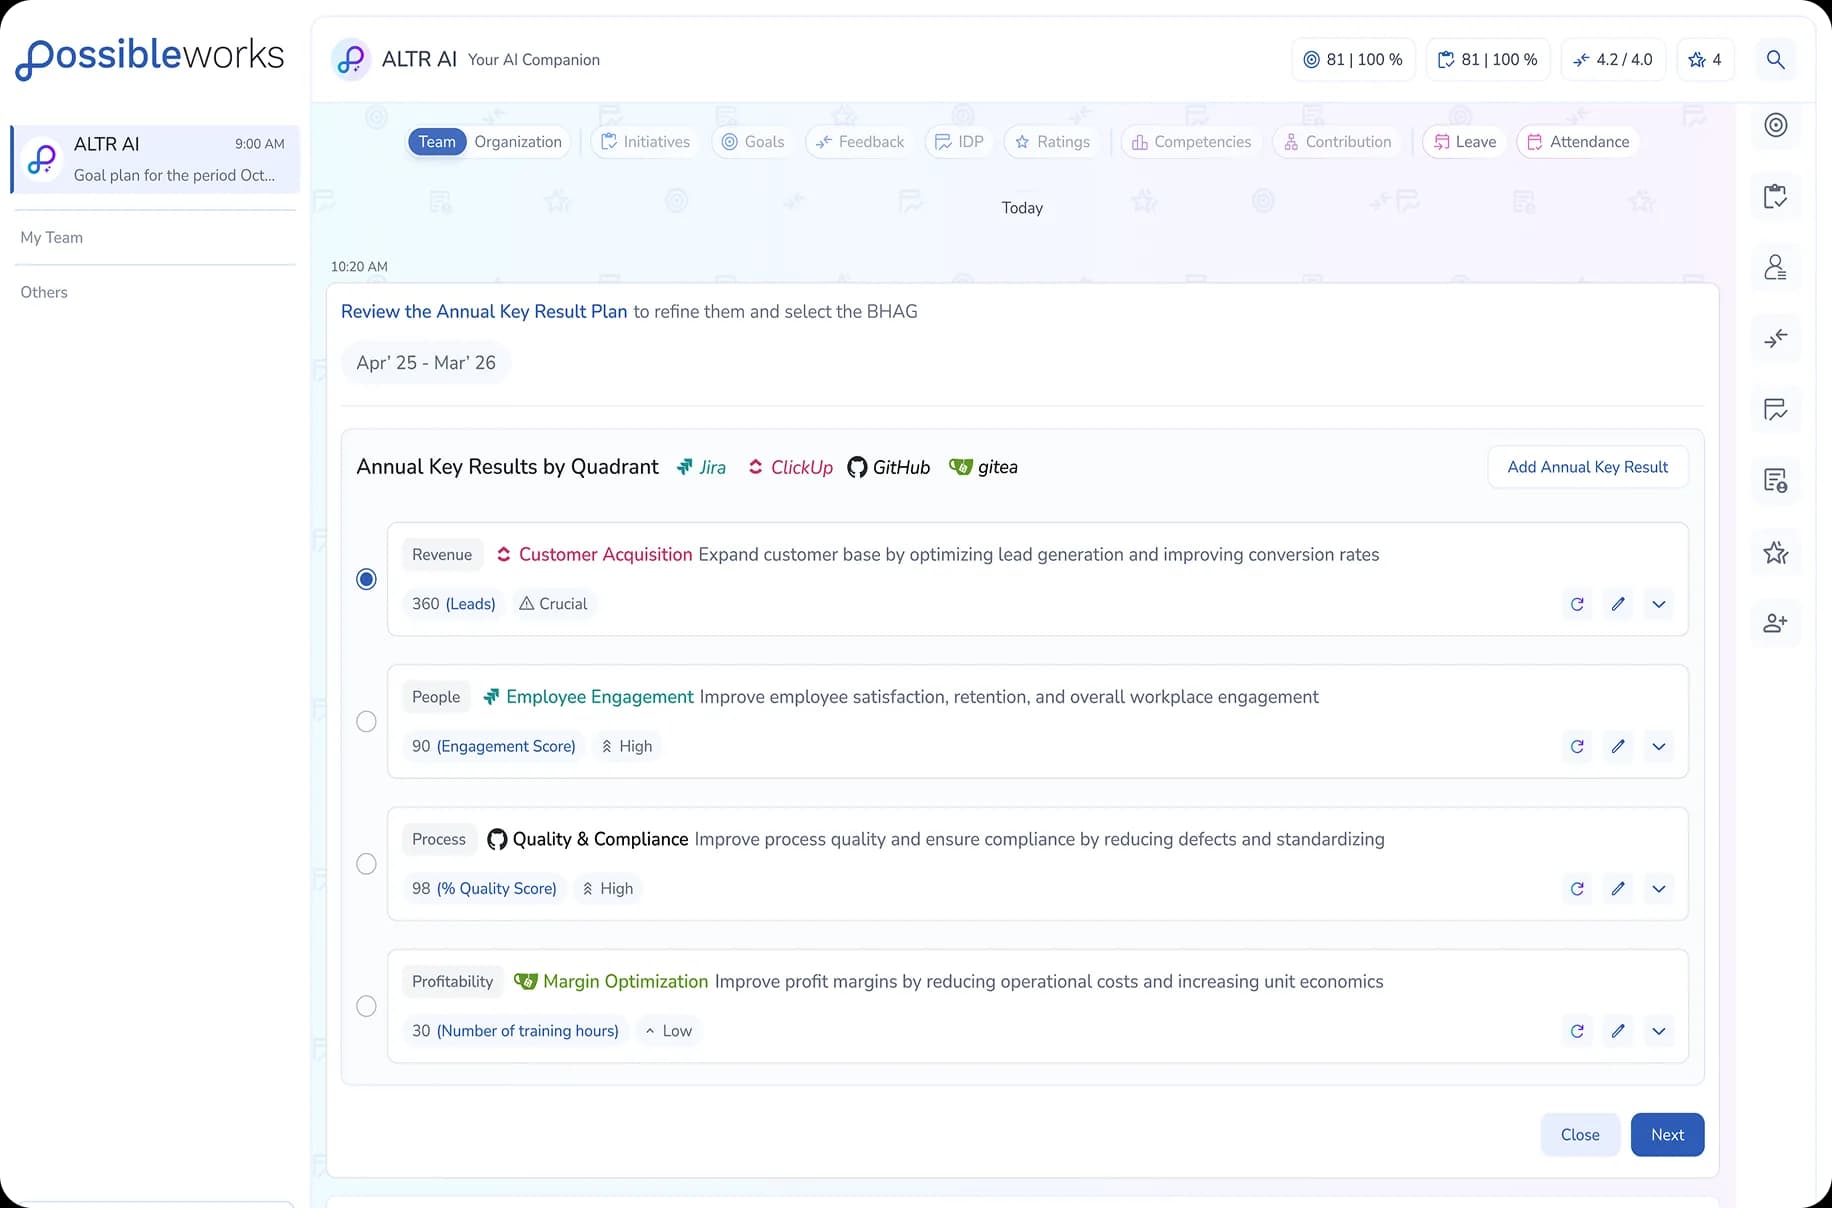Click the Close button
Image resolution: width=1832 pixels, height=1208 pixels.
[x=1580, y=1135]
